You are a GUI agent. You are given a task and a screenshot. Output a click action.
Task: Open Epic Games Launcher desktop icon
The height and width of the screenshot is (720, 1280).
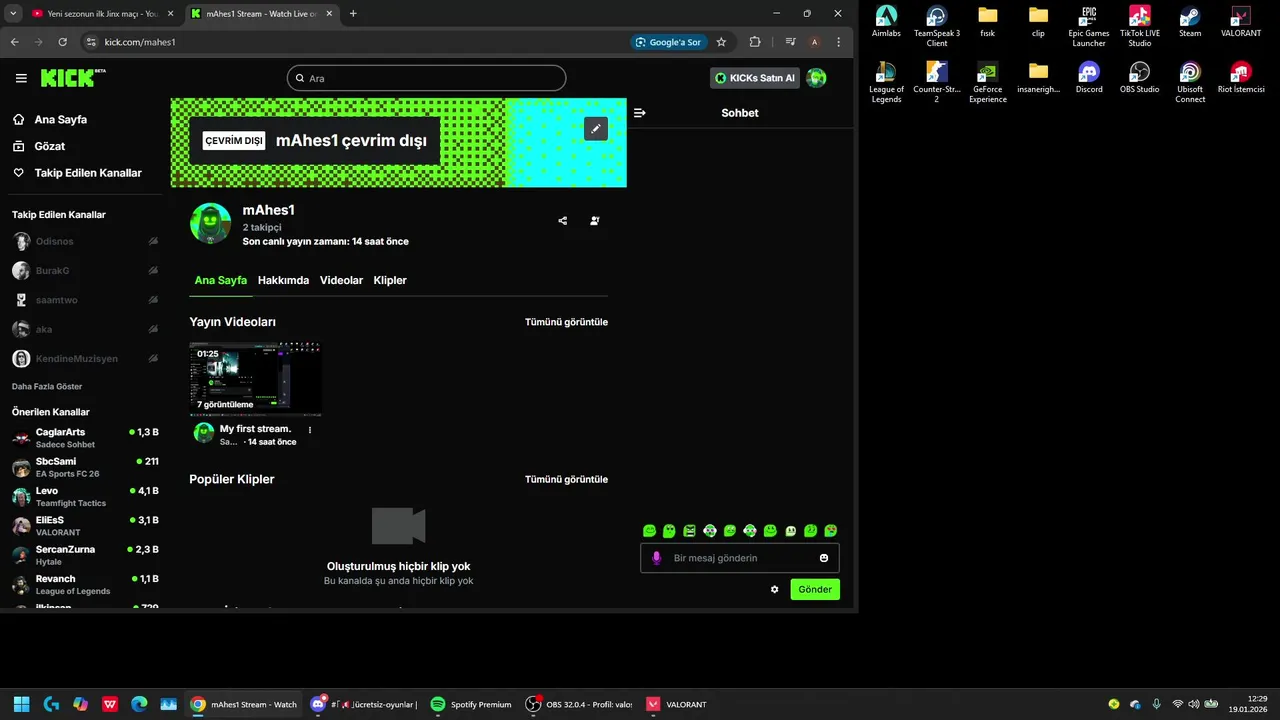point(1089,26)
